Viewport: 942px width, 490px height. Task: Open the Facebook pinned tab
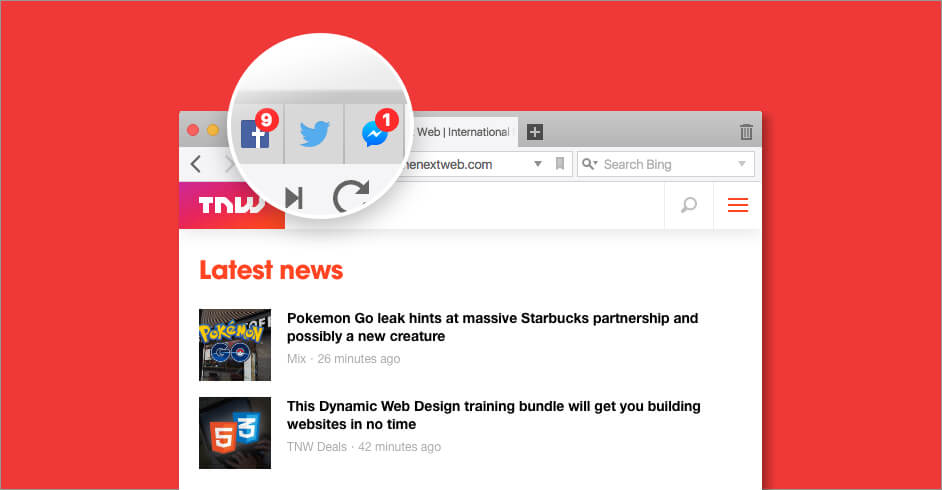click(x=255, y=133)
